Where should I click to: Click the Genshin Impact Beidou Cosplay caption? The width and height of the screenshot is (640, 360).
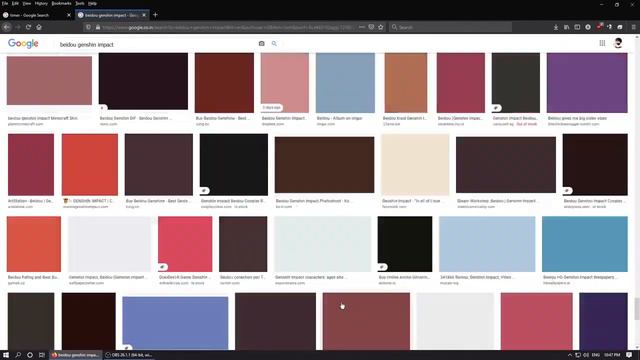point(233,201)
